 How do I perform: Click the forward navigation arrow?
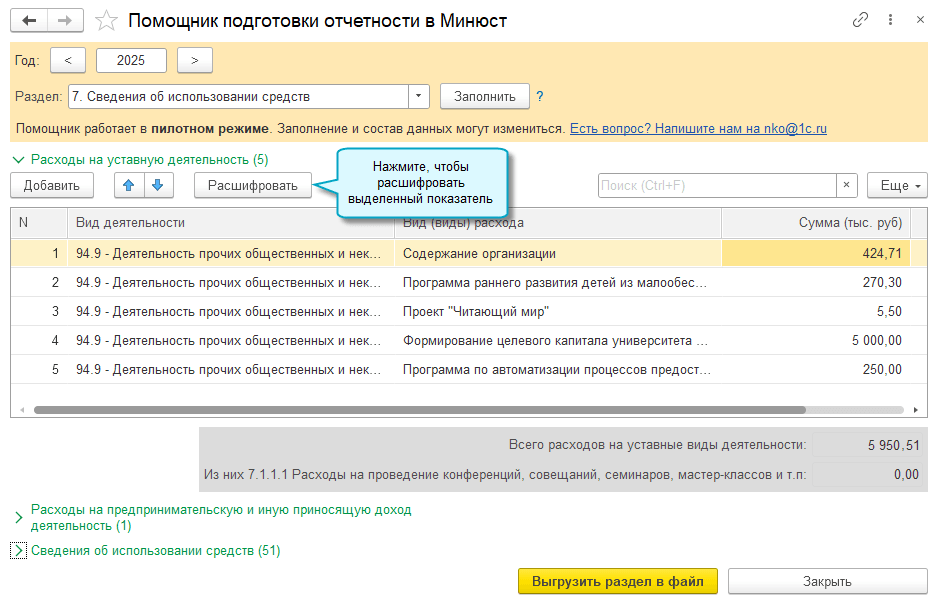tap(65, 20)
